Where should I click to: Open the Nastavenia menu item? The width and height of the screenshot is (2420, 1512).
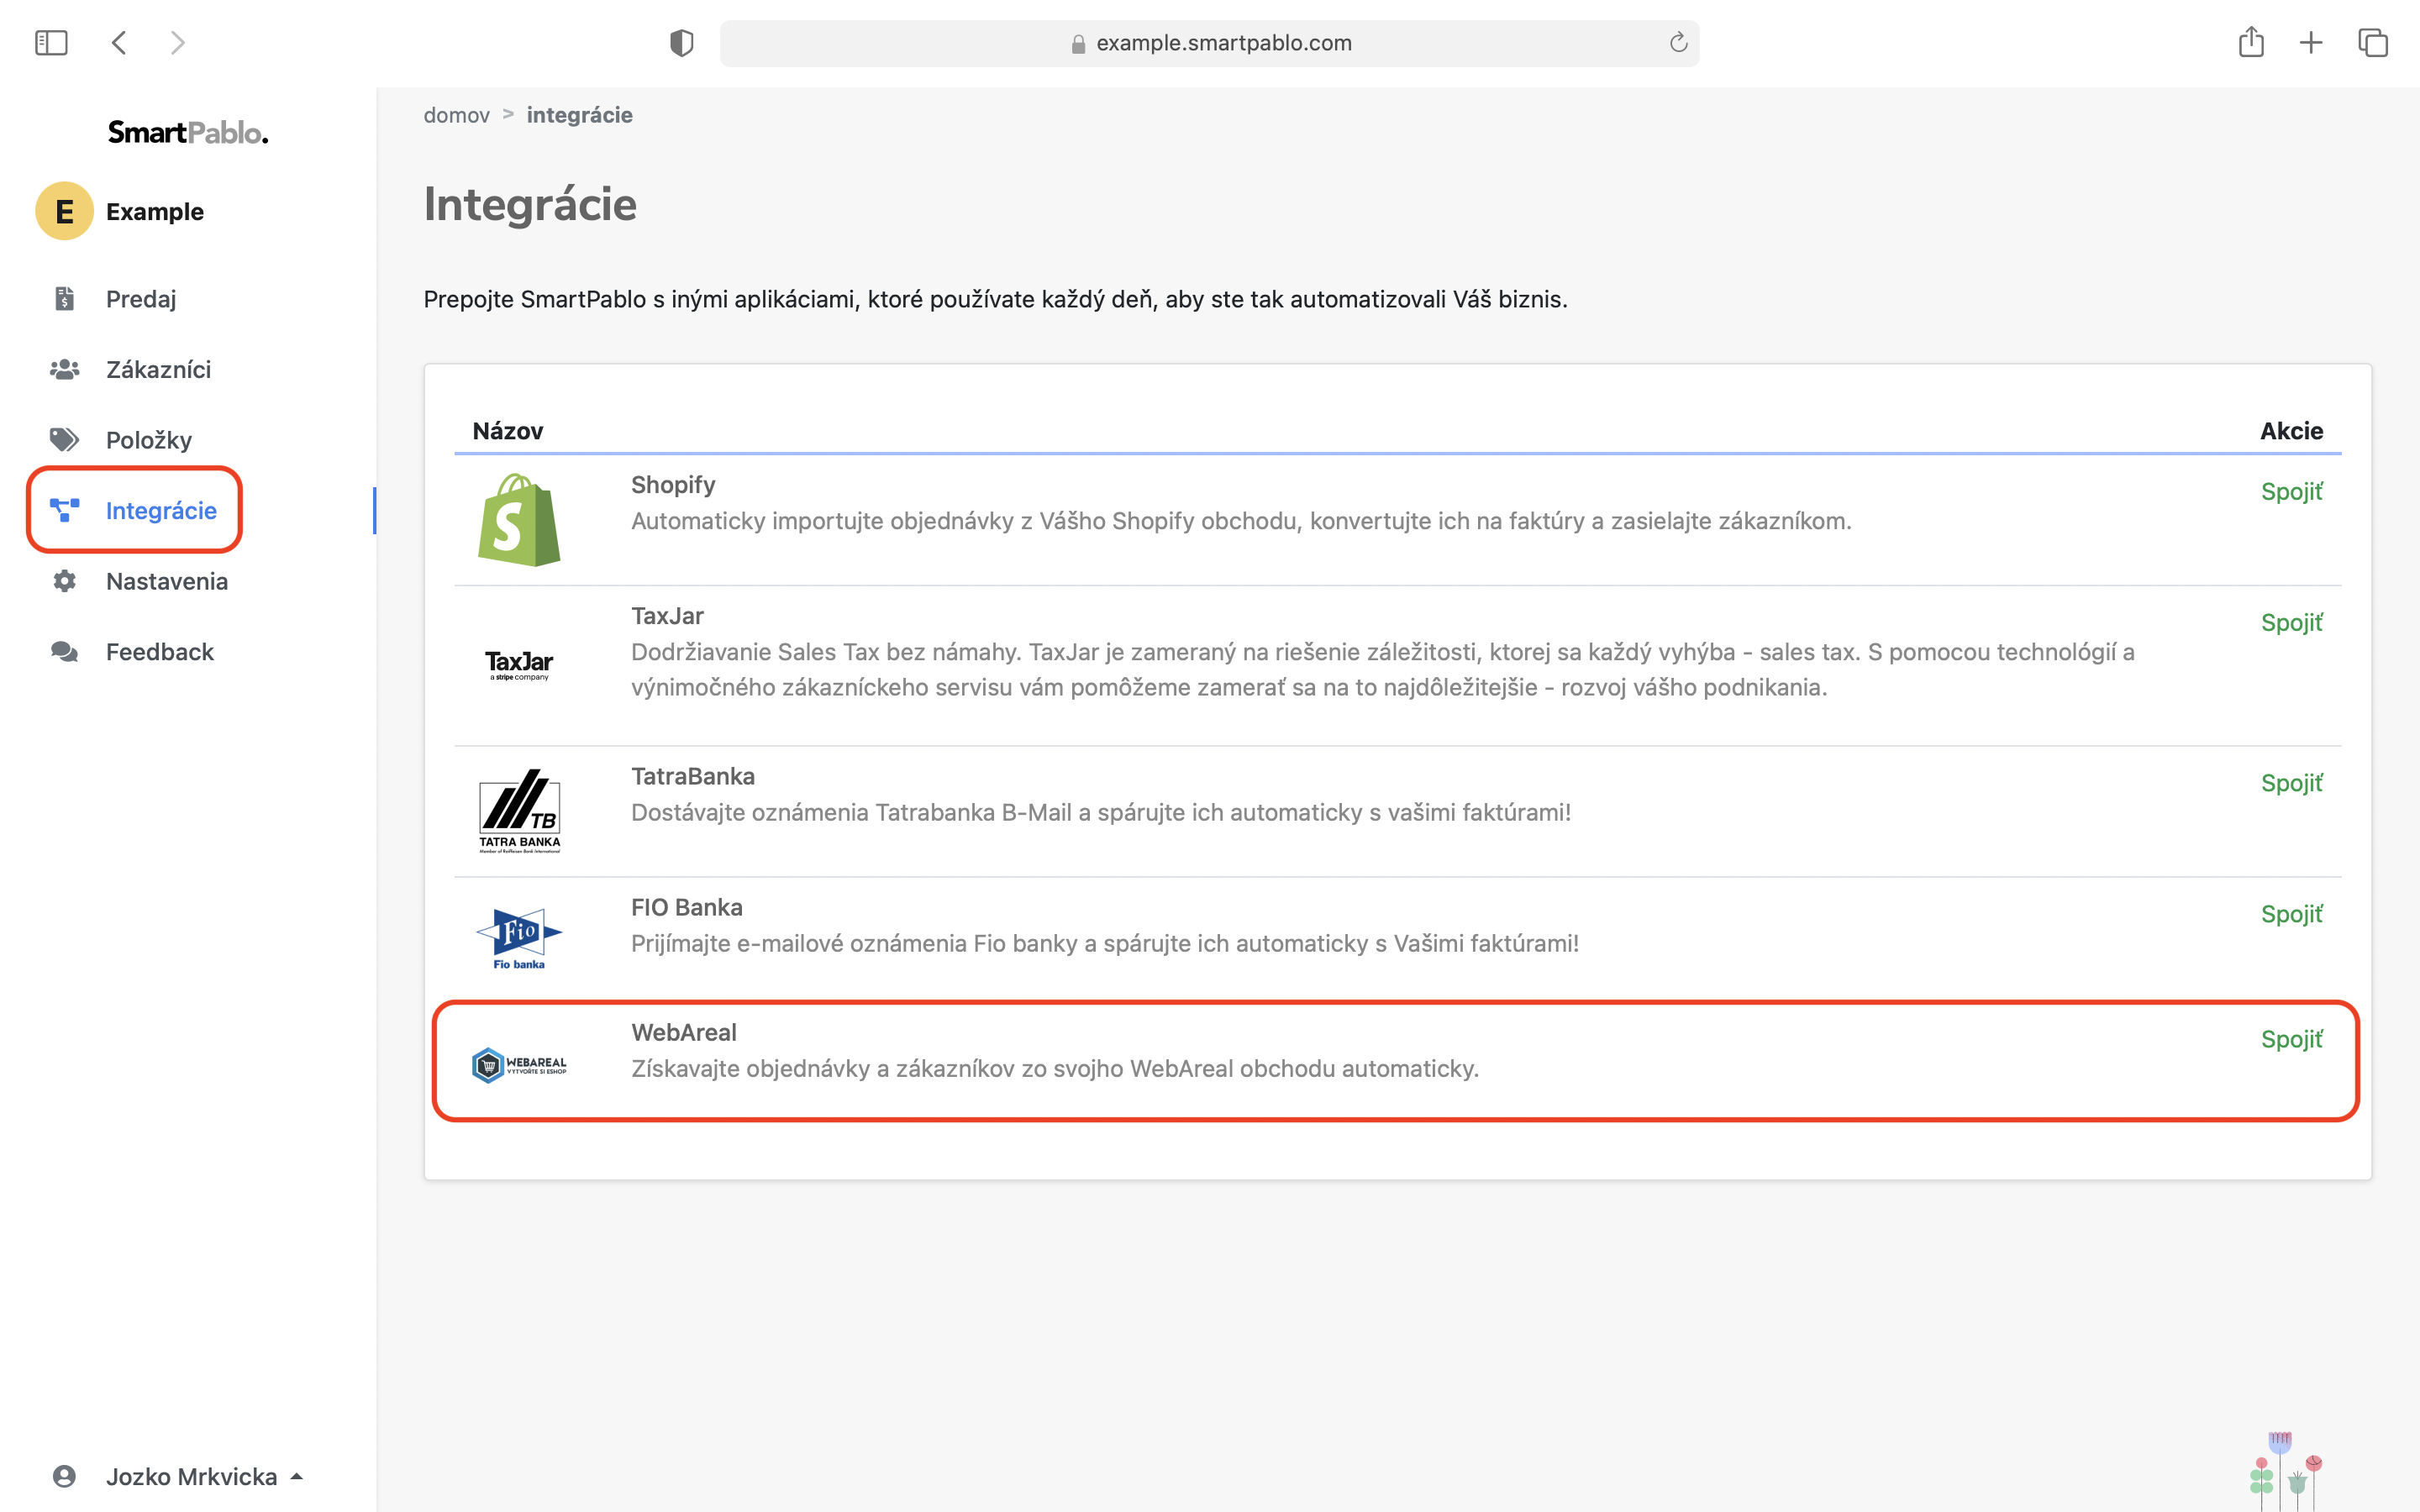pyautogui.click(x=167, y=581)
